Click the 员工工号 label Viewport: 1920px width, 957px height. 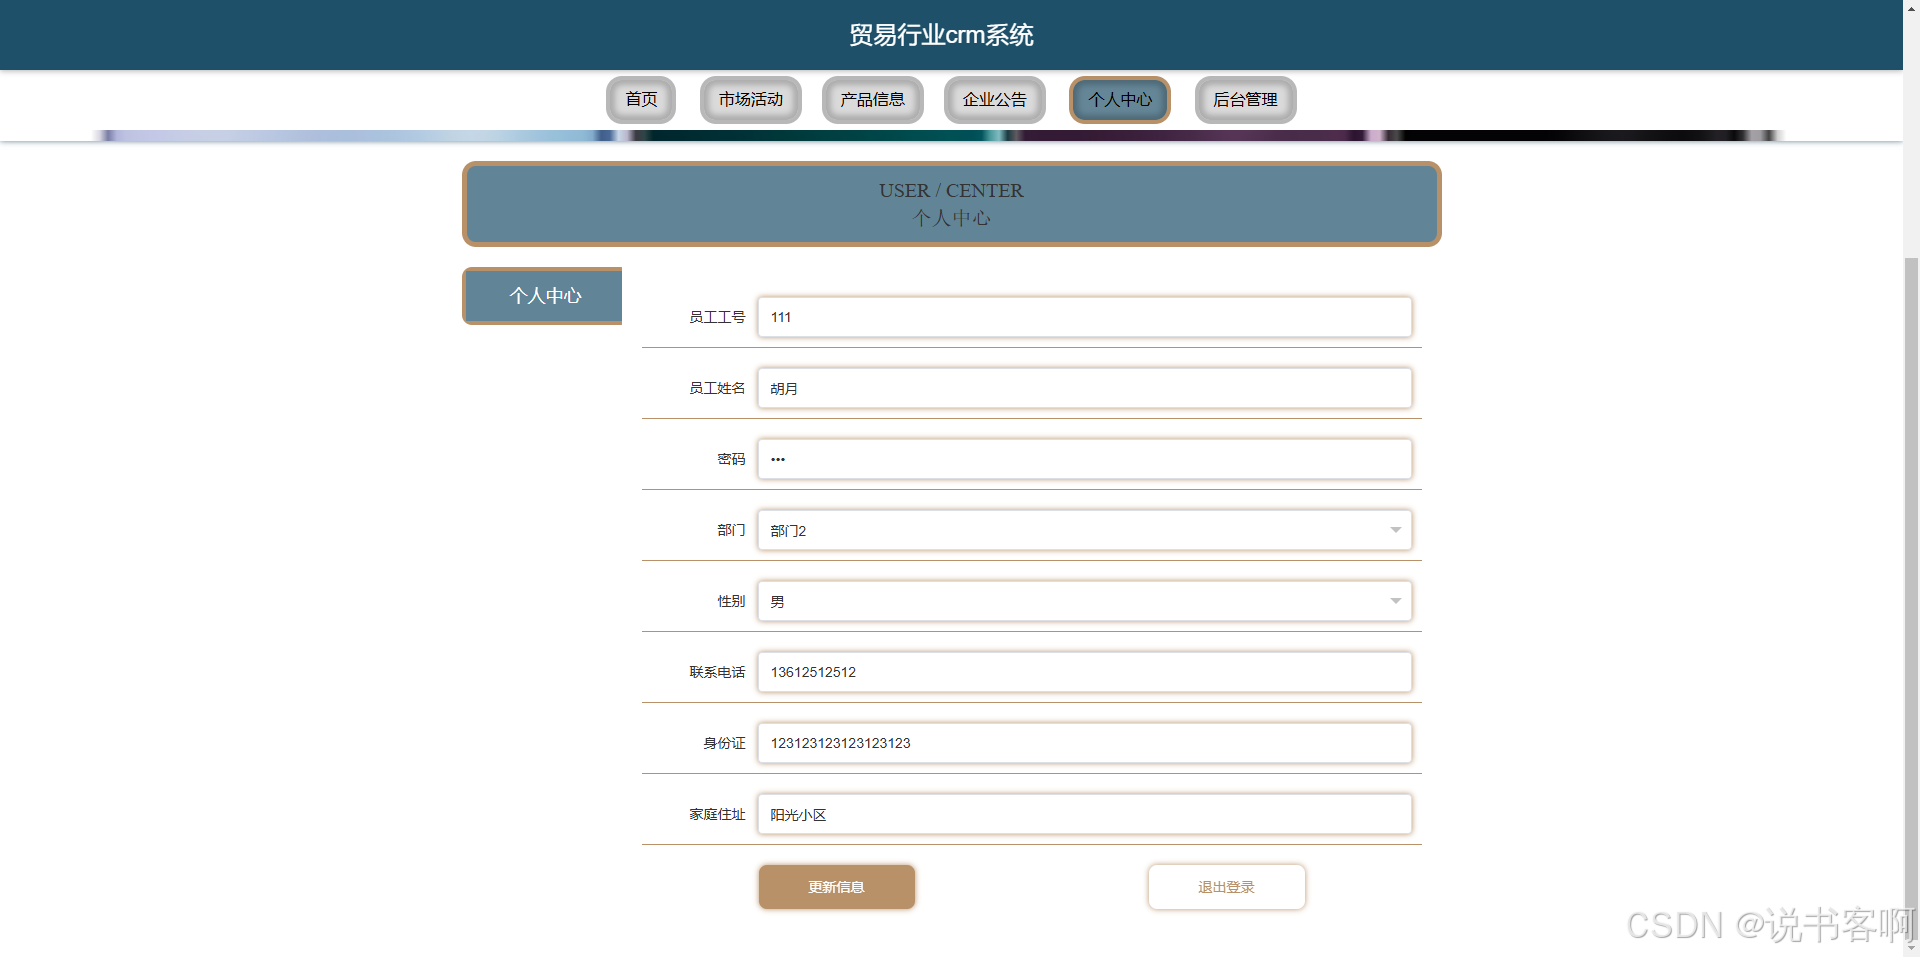pos(717,317)
